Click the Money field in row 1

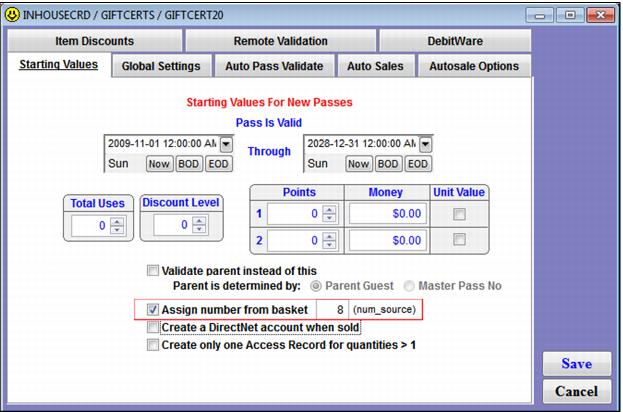[x=388, y=214]
